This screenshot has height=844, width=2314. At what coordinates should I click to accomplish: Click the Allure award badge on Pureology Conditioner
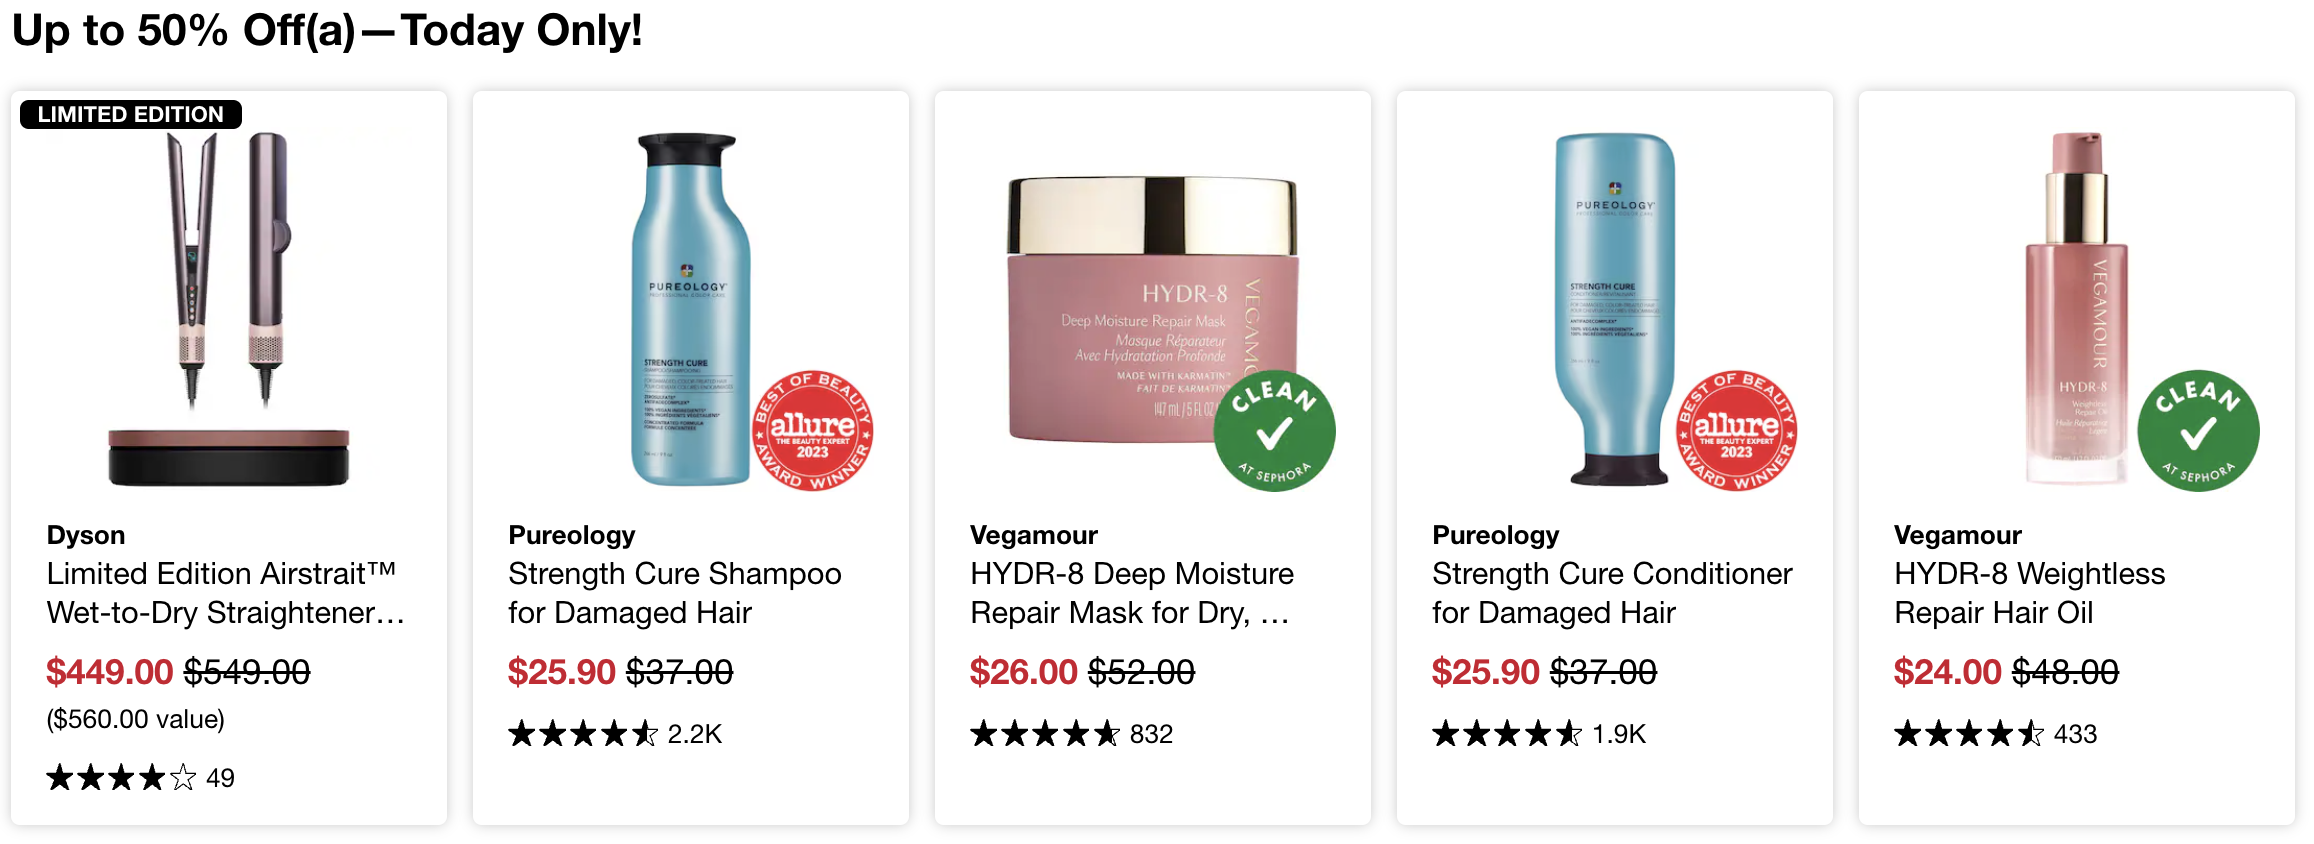click(x=1737, y=431)
